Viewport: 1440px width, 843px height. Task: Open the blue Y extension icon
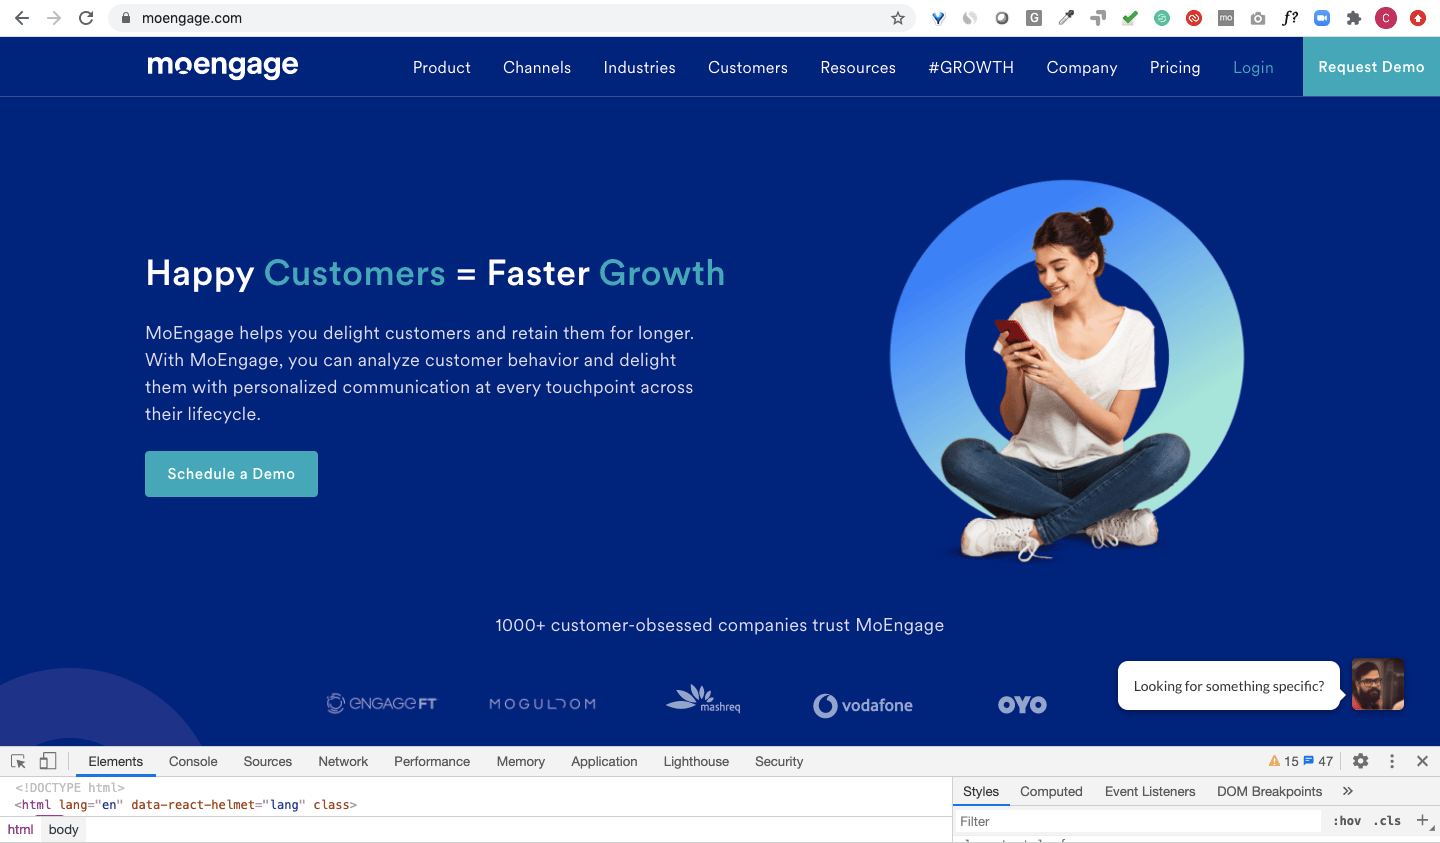[938, 18]
